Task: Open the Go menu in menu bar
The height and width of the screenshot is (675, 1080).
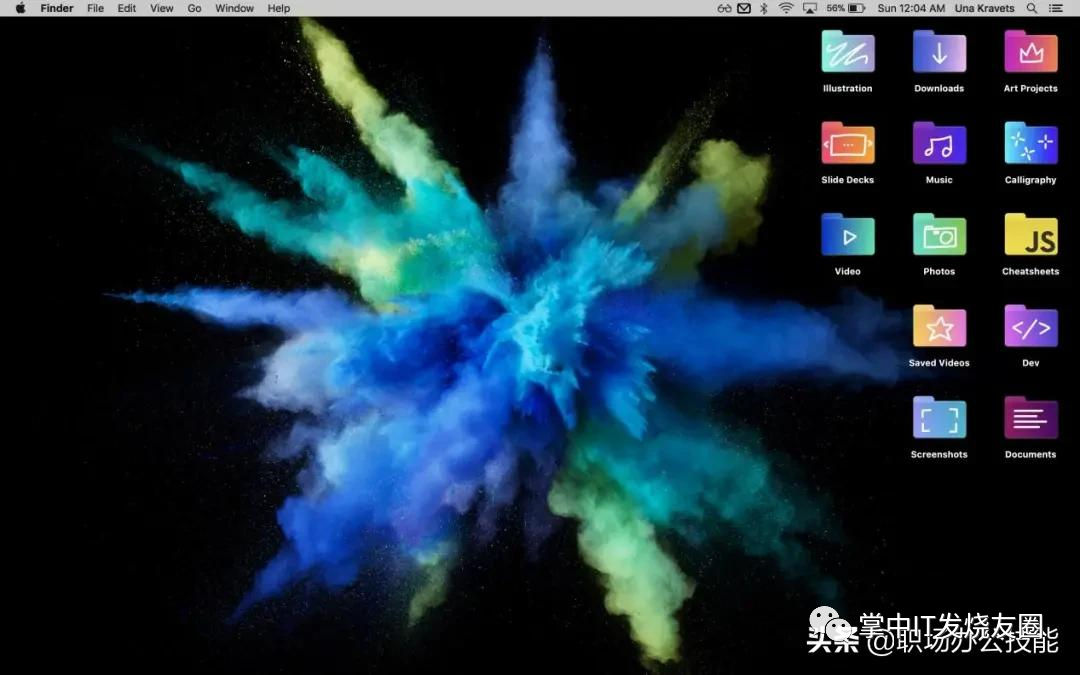Action: (x=194, y=8)
